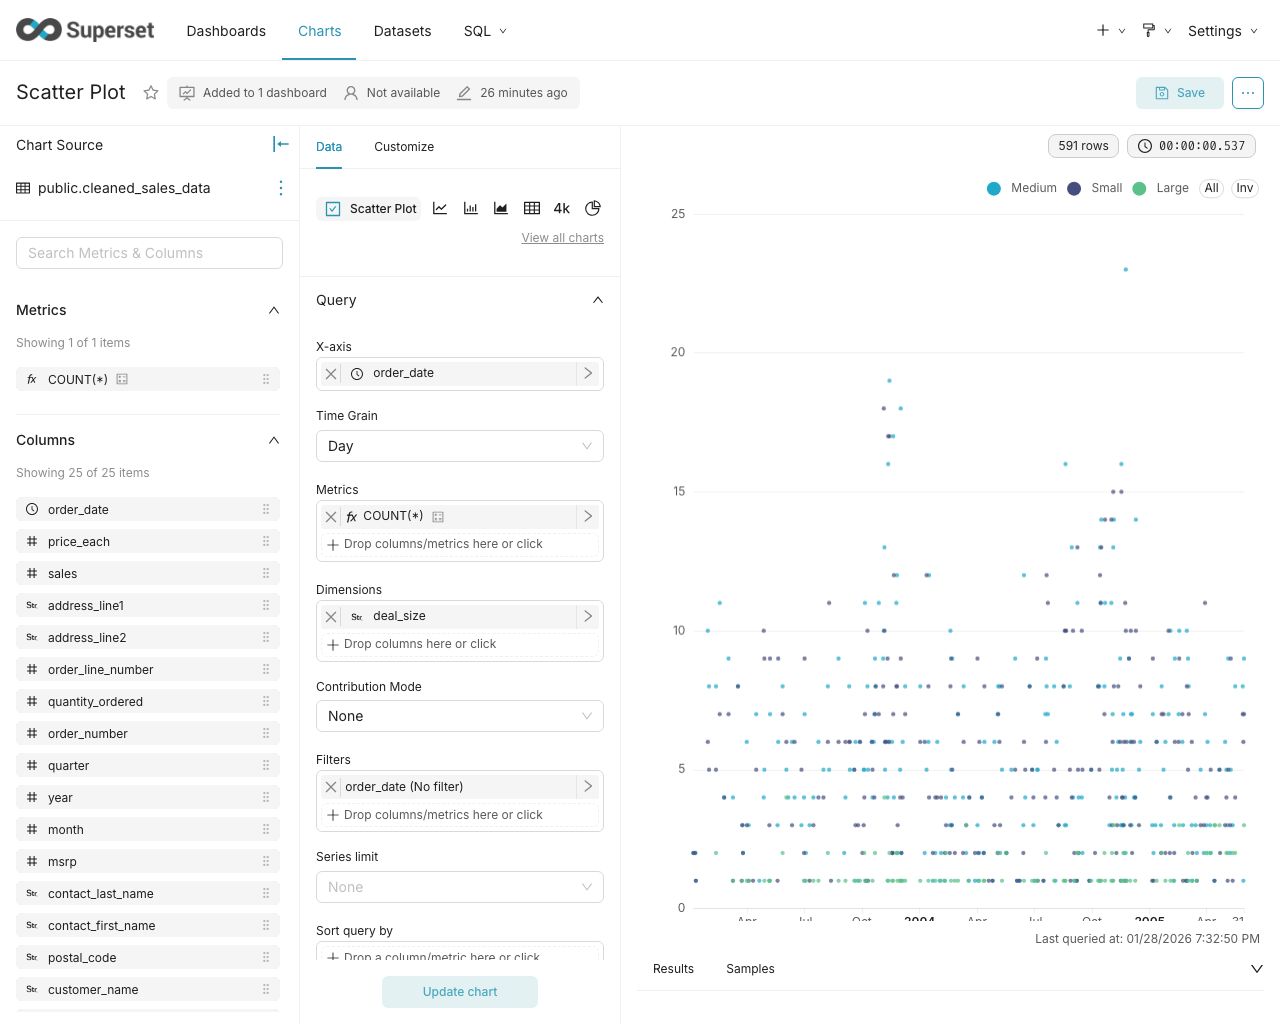Select the pie chart type icon
The image size is (1280, 1024).
coord(593,208)
